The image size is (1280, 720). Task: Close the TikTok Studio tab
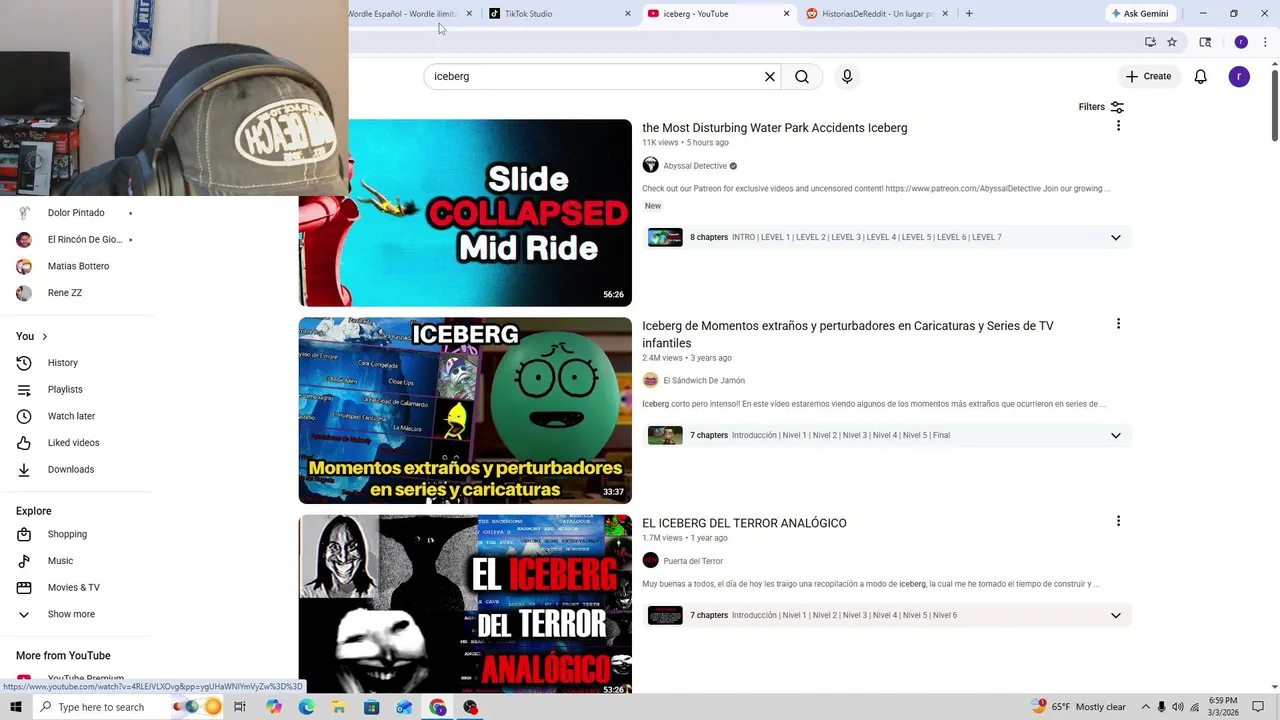click(x=628, y=14)
